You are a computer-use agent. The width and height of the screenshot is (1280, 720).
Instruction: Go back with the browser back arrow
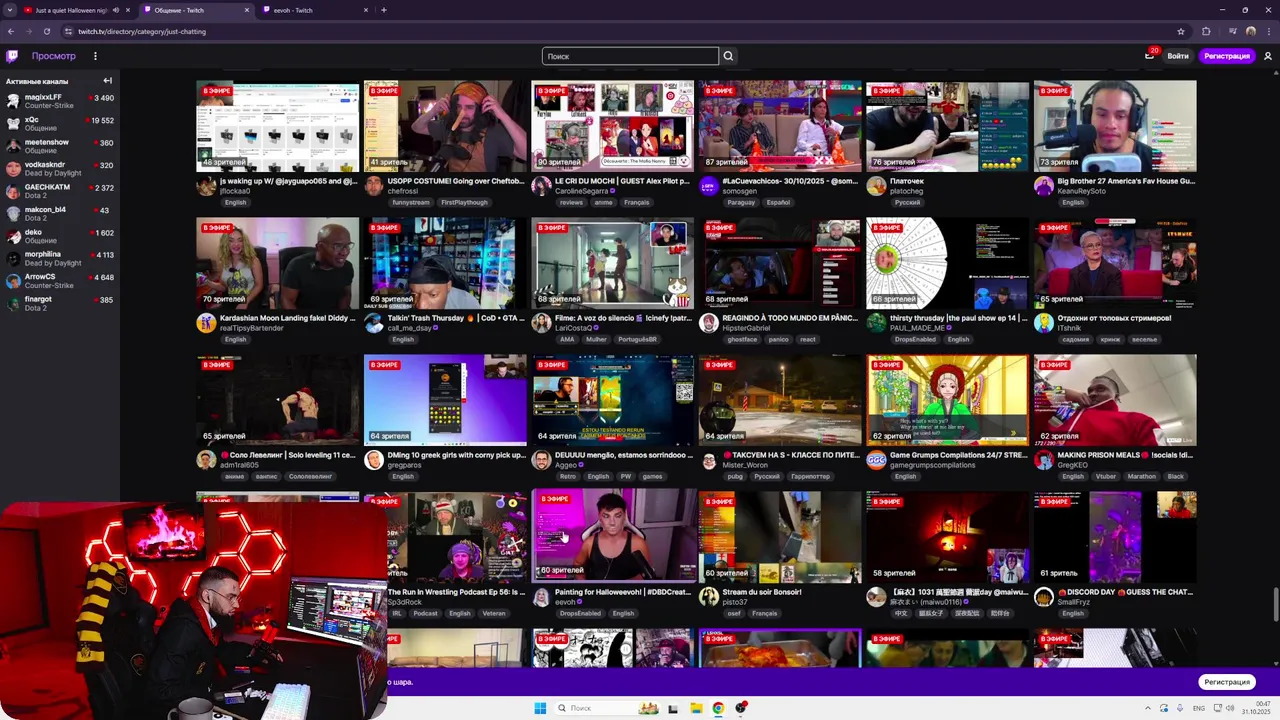(11, 31)
